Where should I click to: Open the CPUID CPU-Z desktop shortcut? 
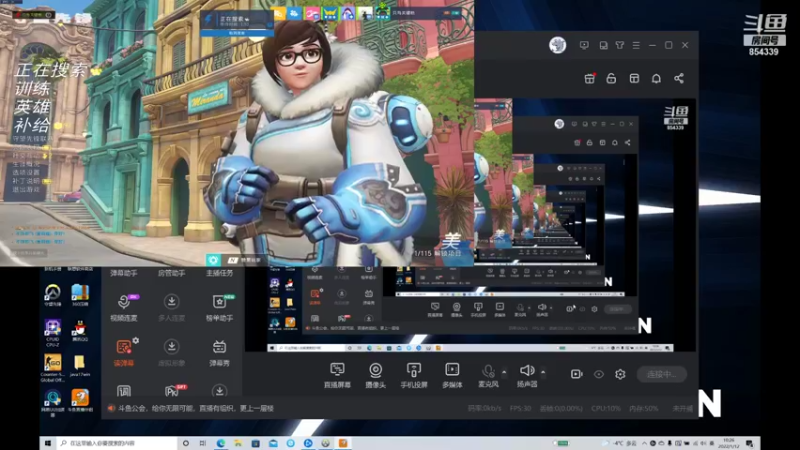[53, 333]
